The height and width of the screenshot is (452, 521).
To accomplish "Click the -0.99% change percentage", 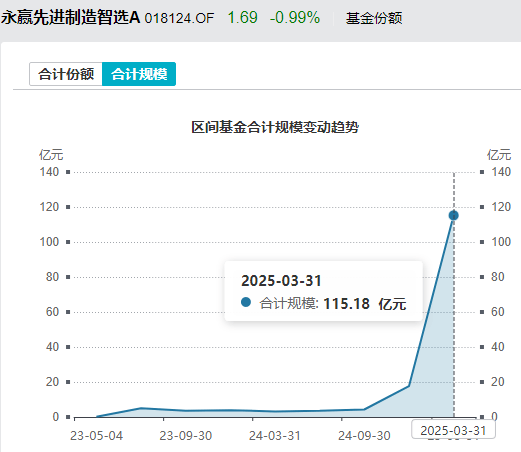I will coord(295,18).
